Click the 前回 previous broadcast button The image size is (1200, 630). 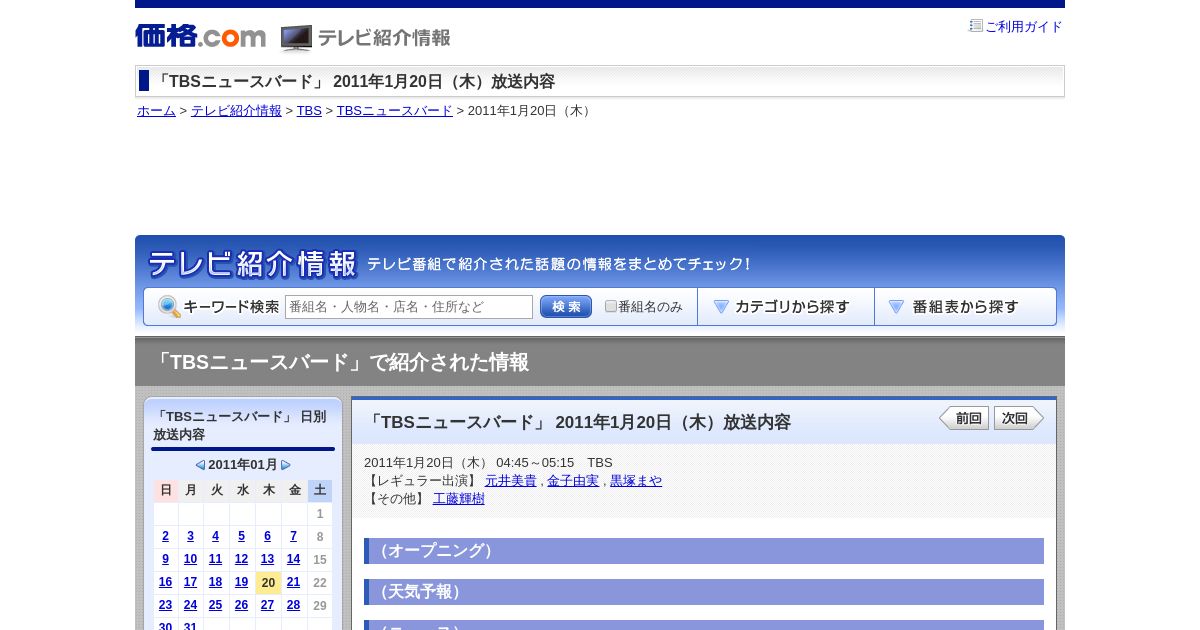(964, 418)
